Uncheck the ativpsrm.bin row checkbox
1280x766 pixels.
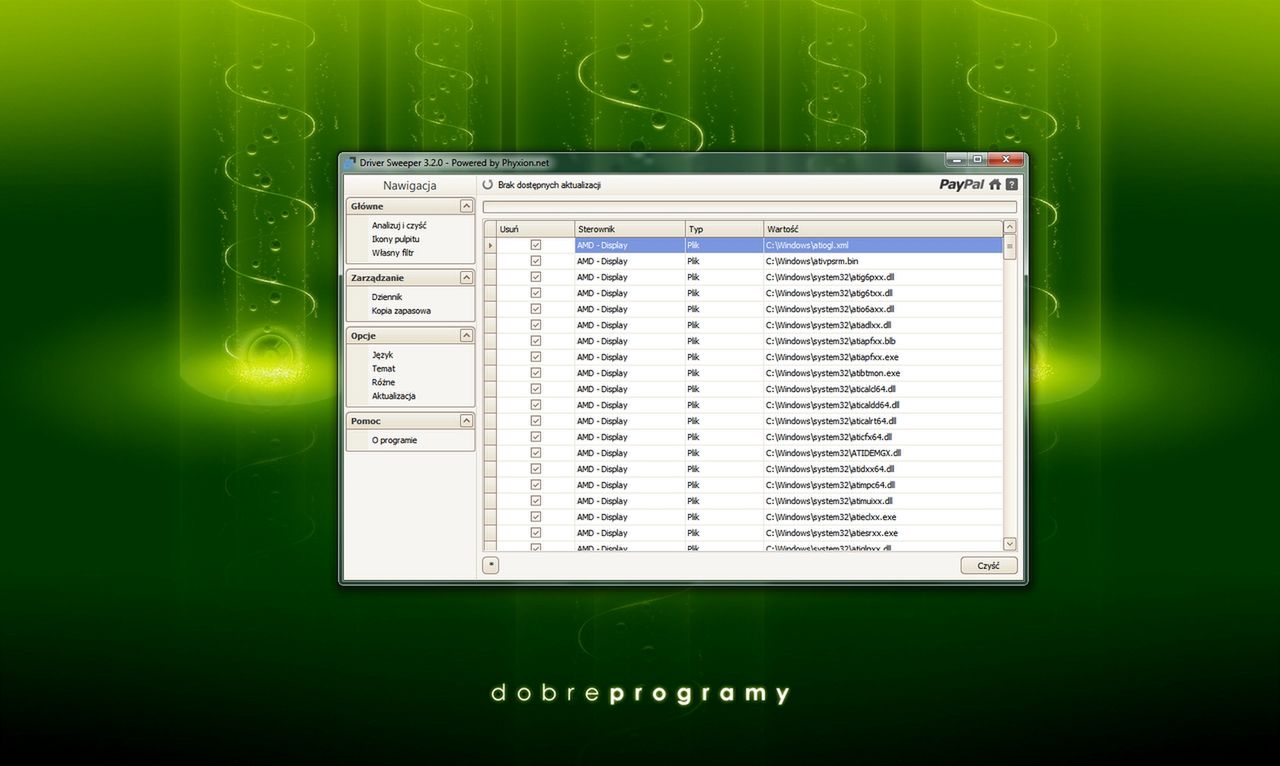[536, 261]
